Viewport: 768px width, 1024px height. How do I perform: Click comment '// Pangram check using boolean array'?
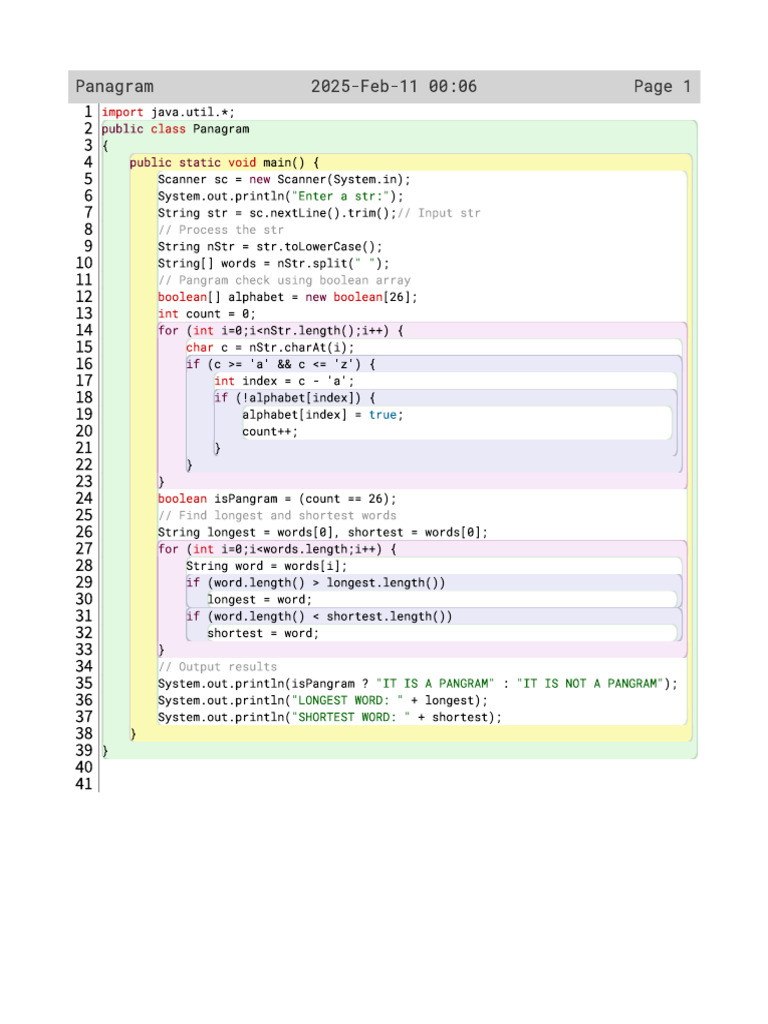point(284,280)
